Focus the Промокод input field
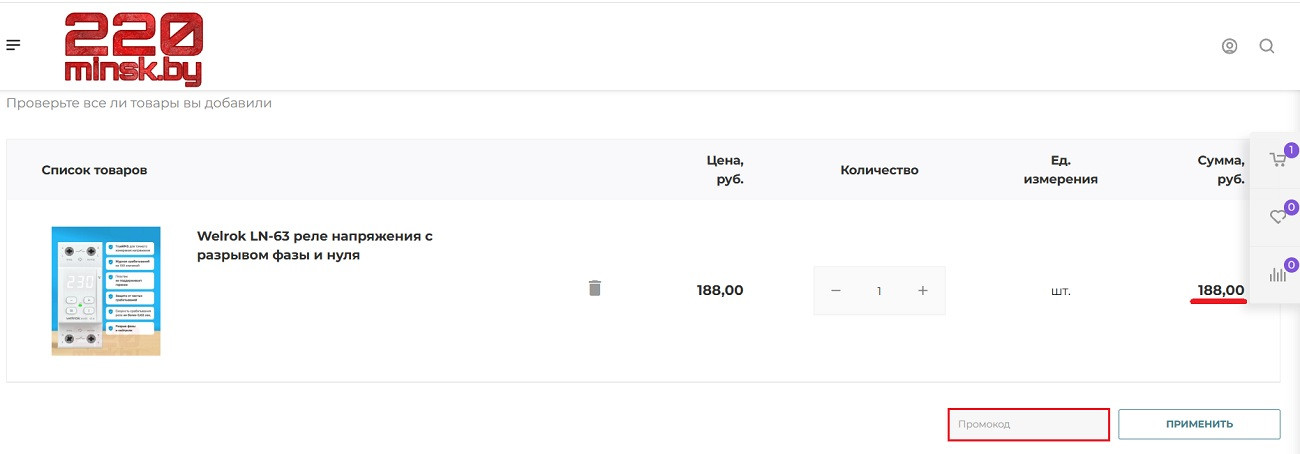Viewport: 1300px width, 454px height. 1028,424
